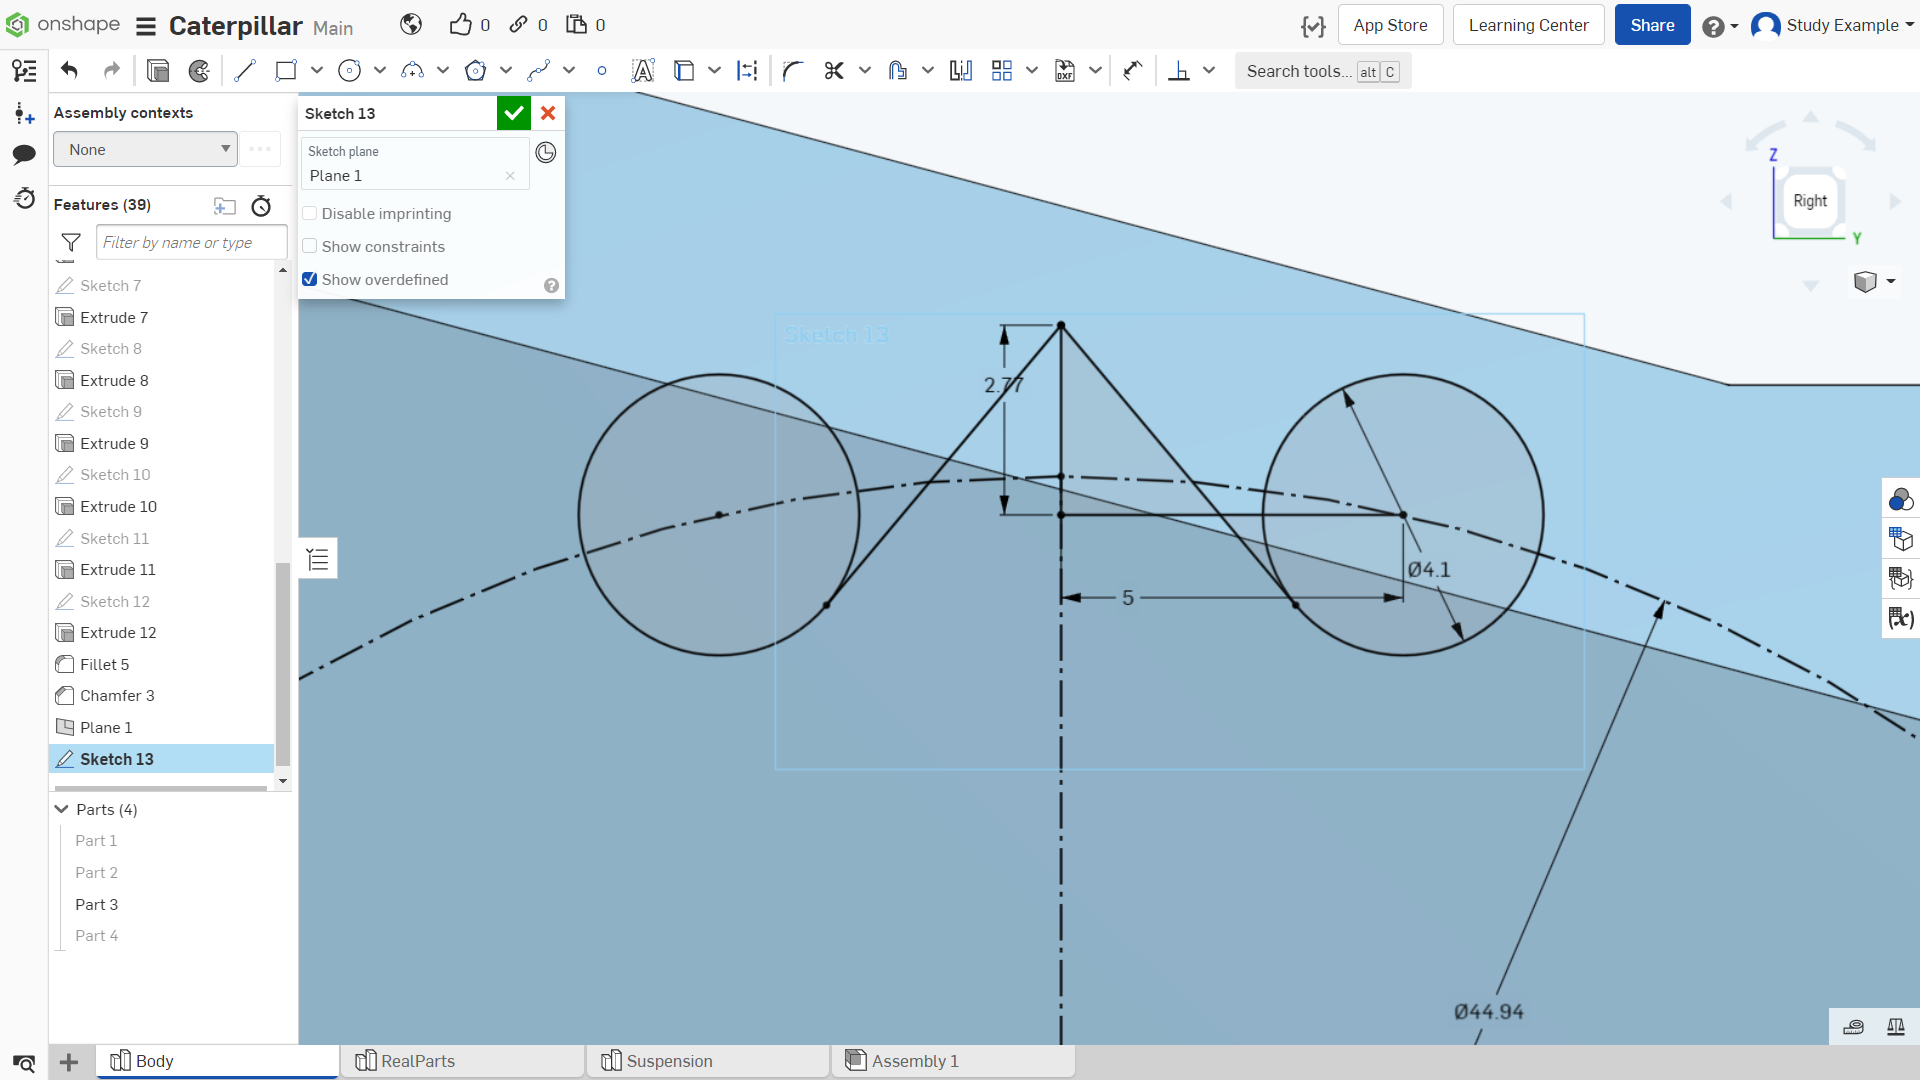The width and height of the screenshot is (1920, 1080).
Task: Uncheck Show overdefined checkbox
Action: [x=310, y=280]
